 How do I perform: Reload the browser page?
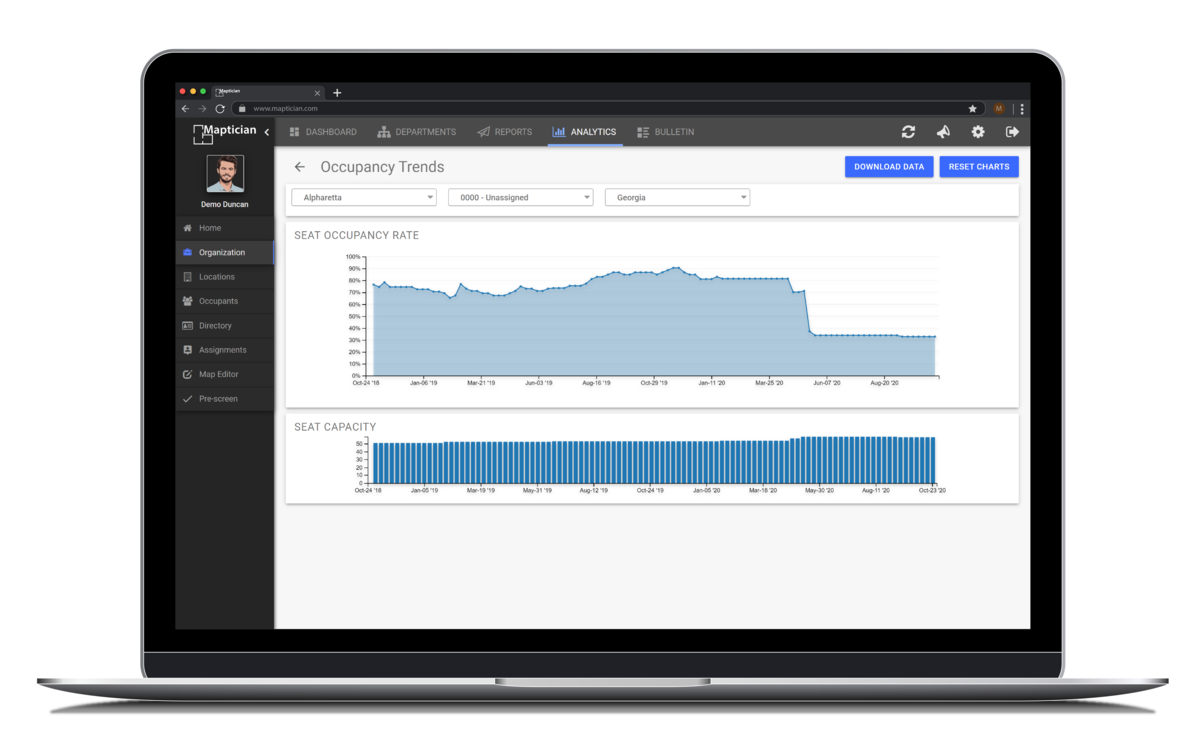tap(220, 109)
